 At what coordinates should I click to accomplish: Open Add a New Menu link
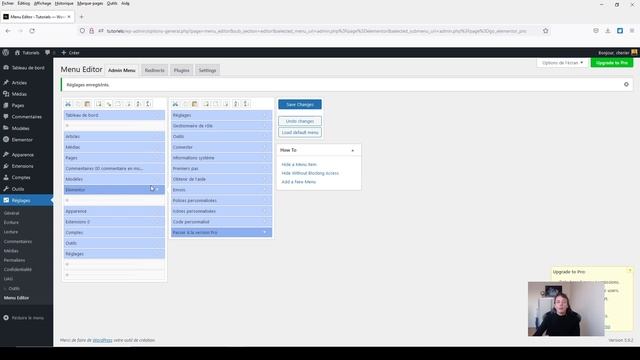point(299,182)
